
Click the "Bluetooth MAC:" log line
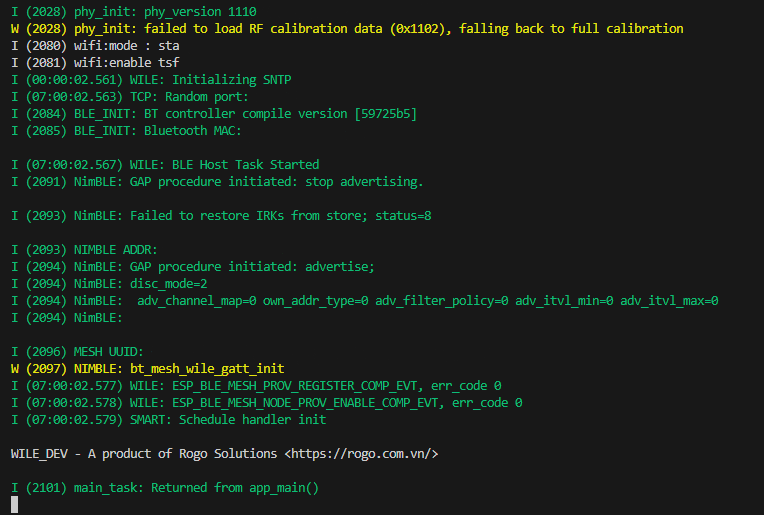tap(126, 131)
